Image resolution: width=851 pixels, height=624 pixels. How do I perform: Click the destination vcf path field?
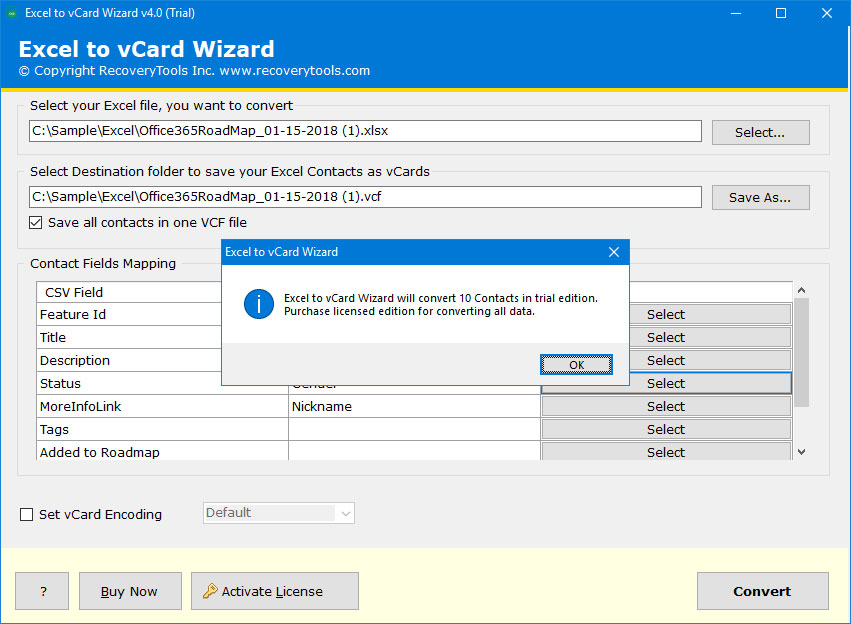click(365, 196)
